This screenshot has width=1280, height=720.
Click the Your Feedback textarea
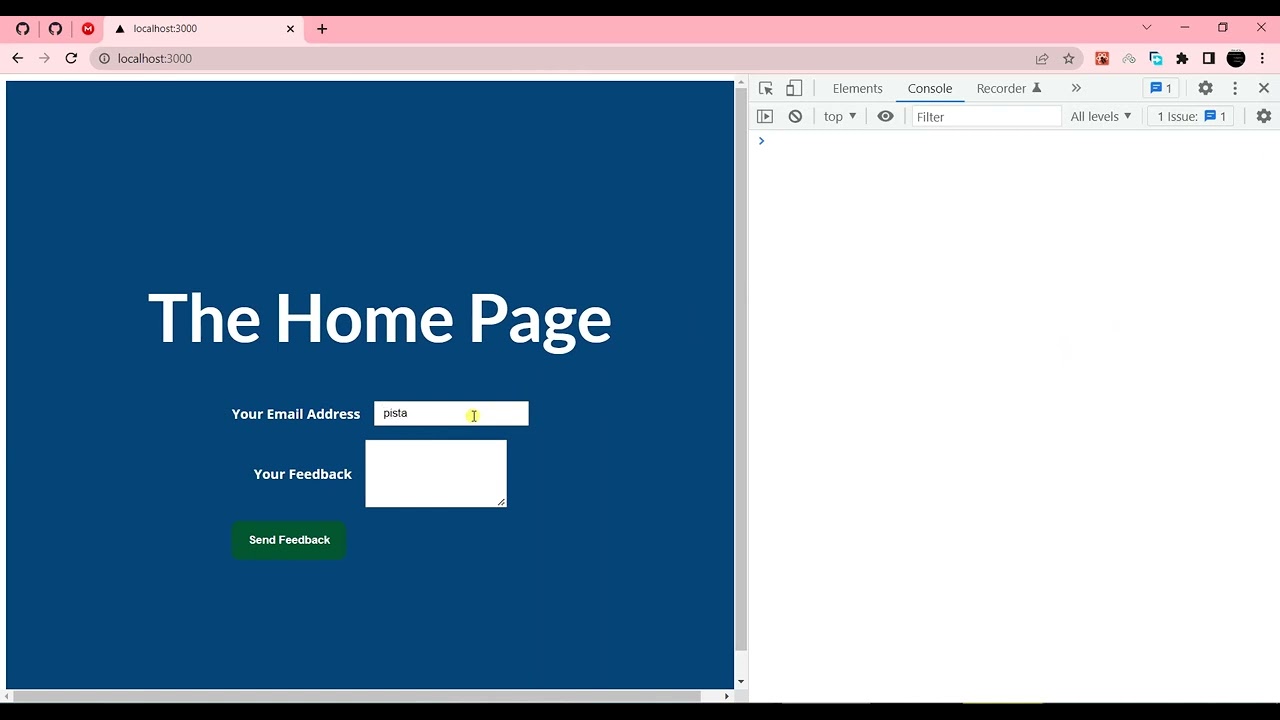tap(436, 473)
